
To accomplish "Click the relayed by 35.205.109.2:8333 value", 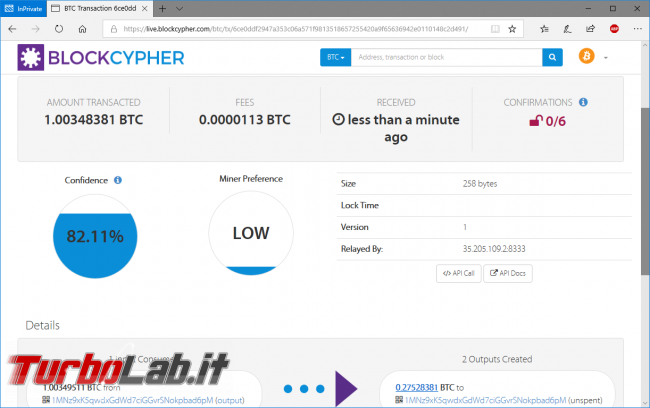I will click(494, 249).
